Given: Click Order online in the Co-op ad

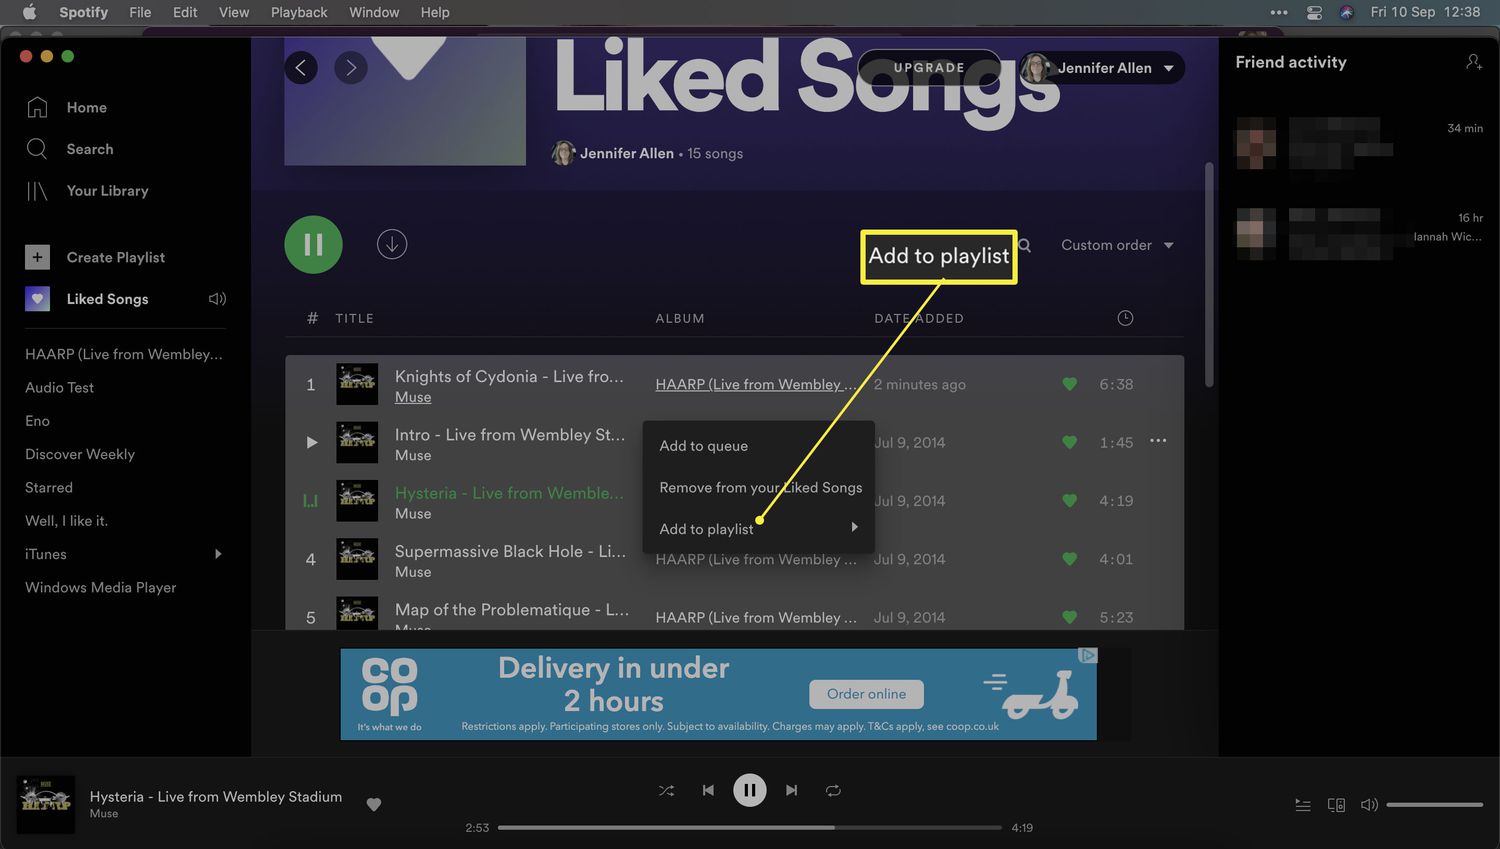Looking at the screenshot, I should (x=866, y=694).
